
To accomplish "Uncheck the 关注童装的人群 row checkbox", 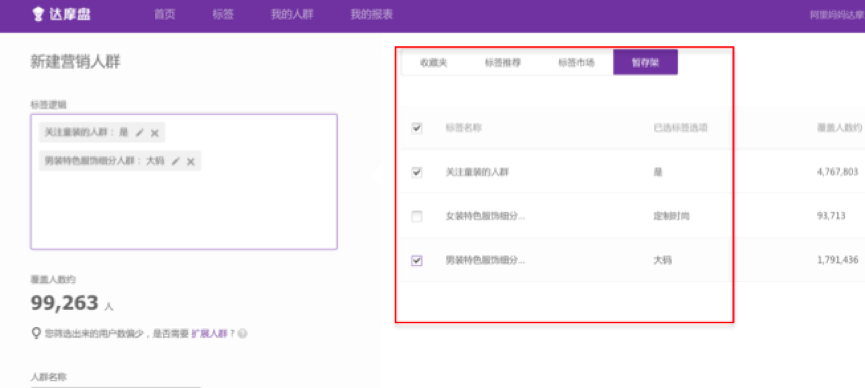I will [417, 172].
